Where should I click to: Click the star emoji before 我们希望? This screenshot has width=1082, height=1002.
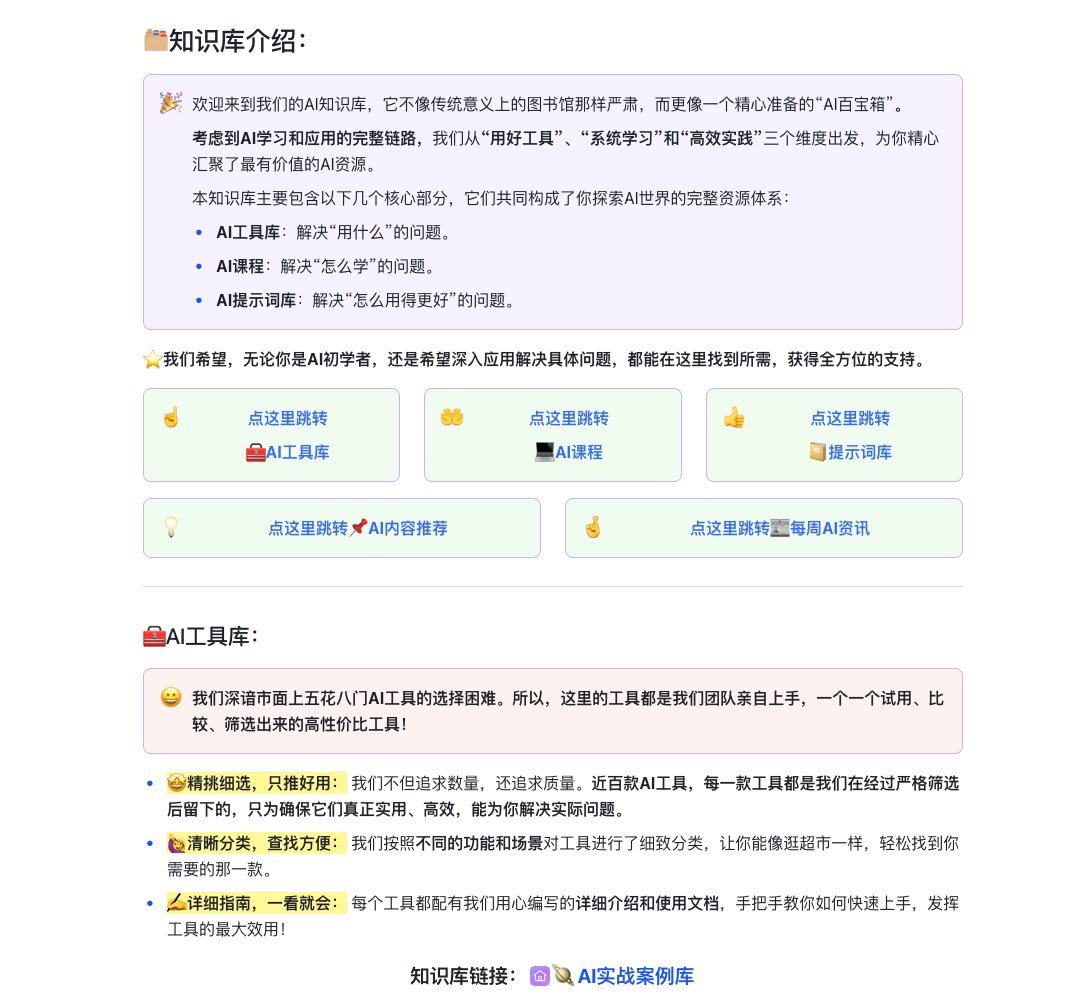tap(153, 360)
